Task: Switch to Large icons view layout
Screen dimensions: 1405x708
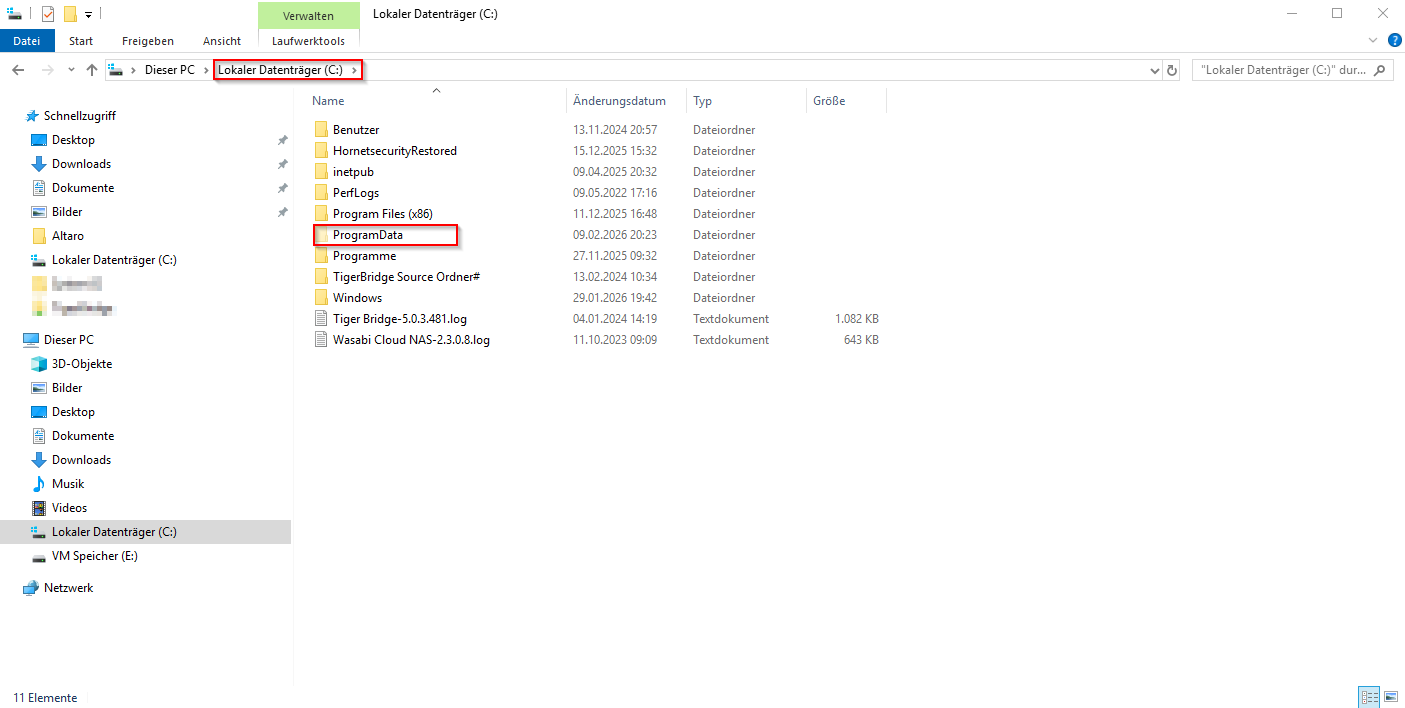Action: coord(1390,697)
